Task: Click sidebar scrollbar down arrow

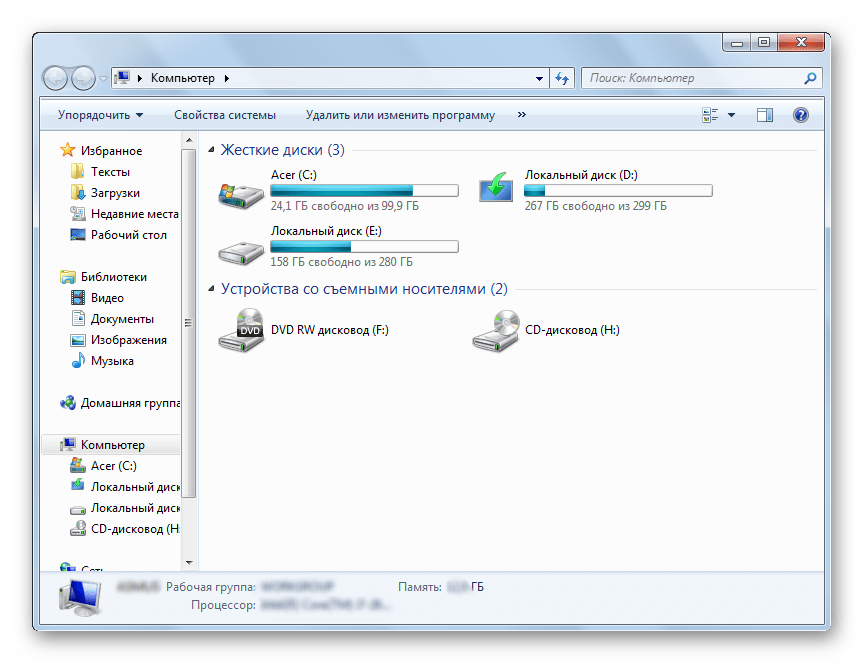Action: click(189, 563)
